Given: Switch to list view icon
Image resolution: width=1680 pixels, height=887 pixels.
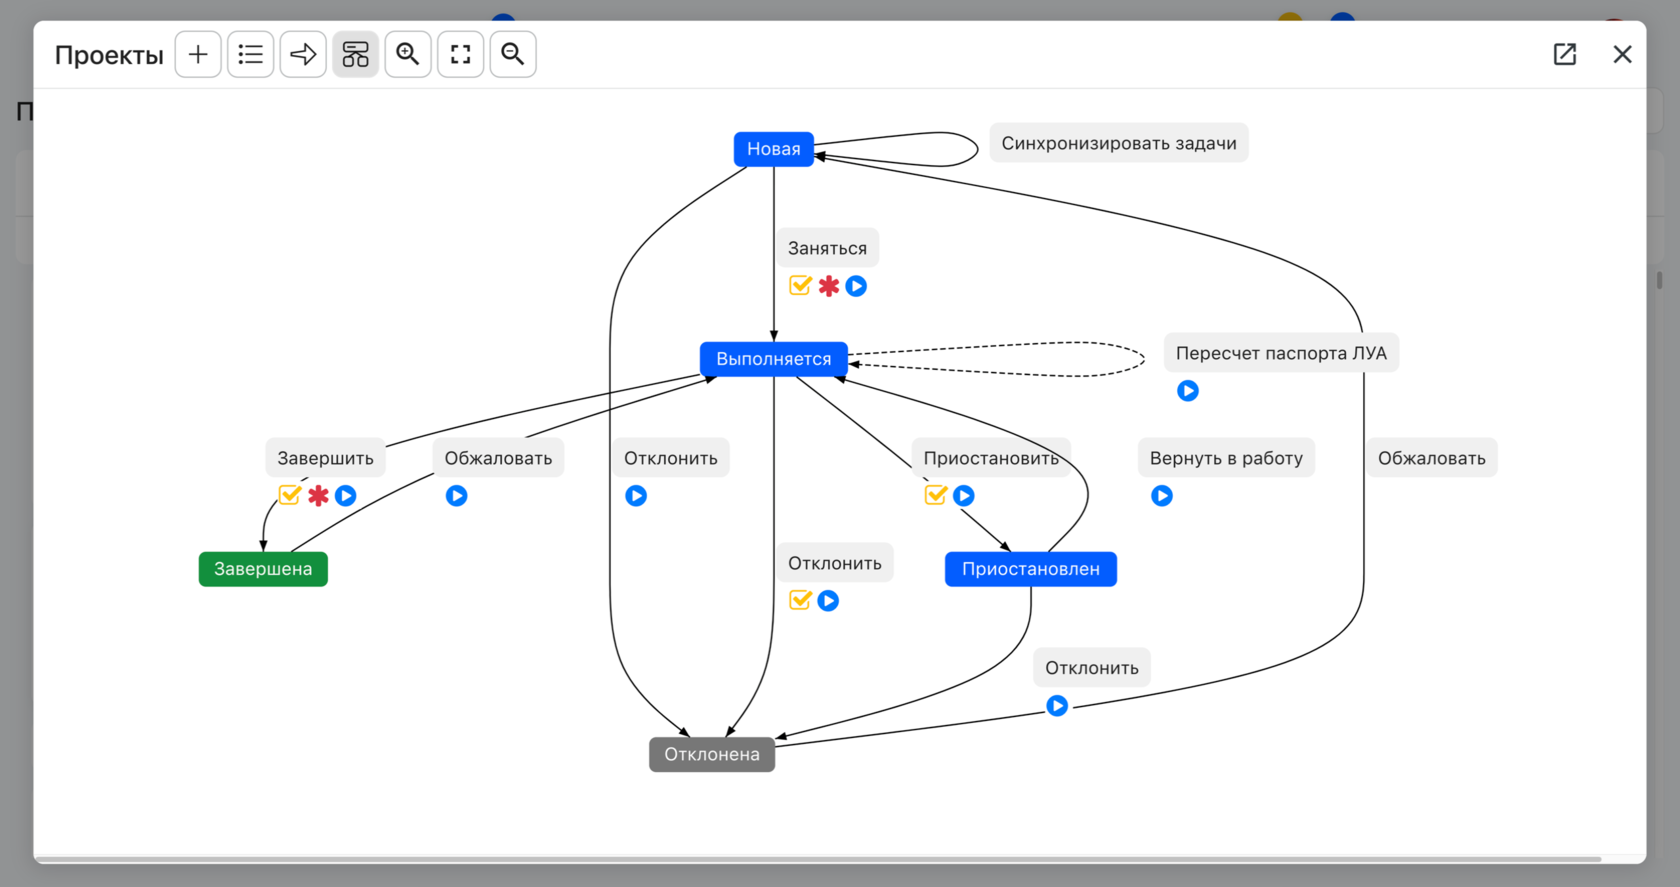Looking at the screenshot, I should click(x=250, y=54).
